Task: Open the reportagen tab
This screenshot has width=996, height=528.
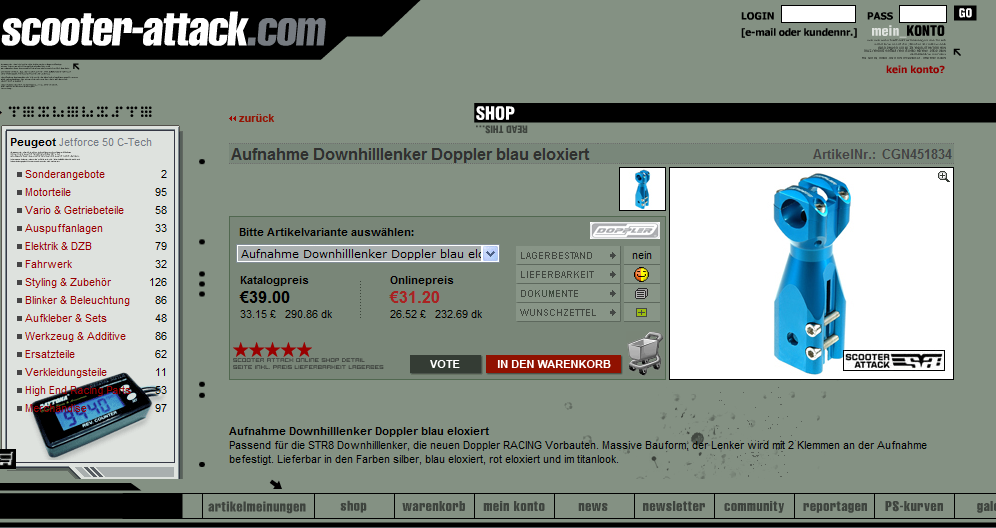Action: tap(835, 506)
